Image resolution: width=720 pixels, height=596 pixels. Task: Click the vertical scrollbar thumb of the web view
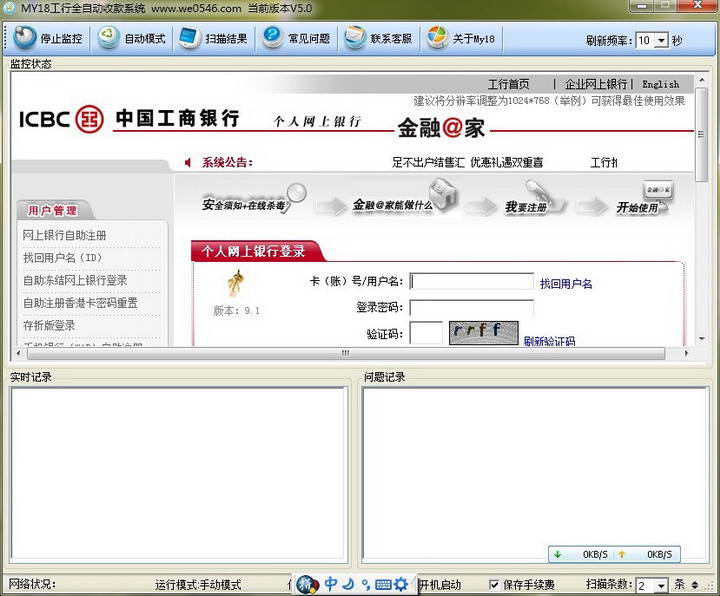click(x=701, y=135)
